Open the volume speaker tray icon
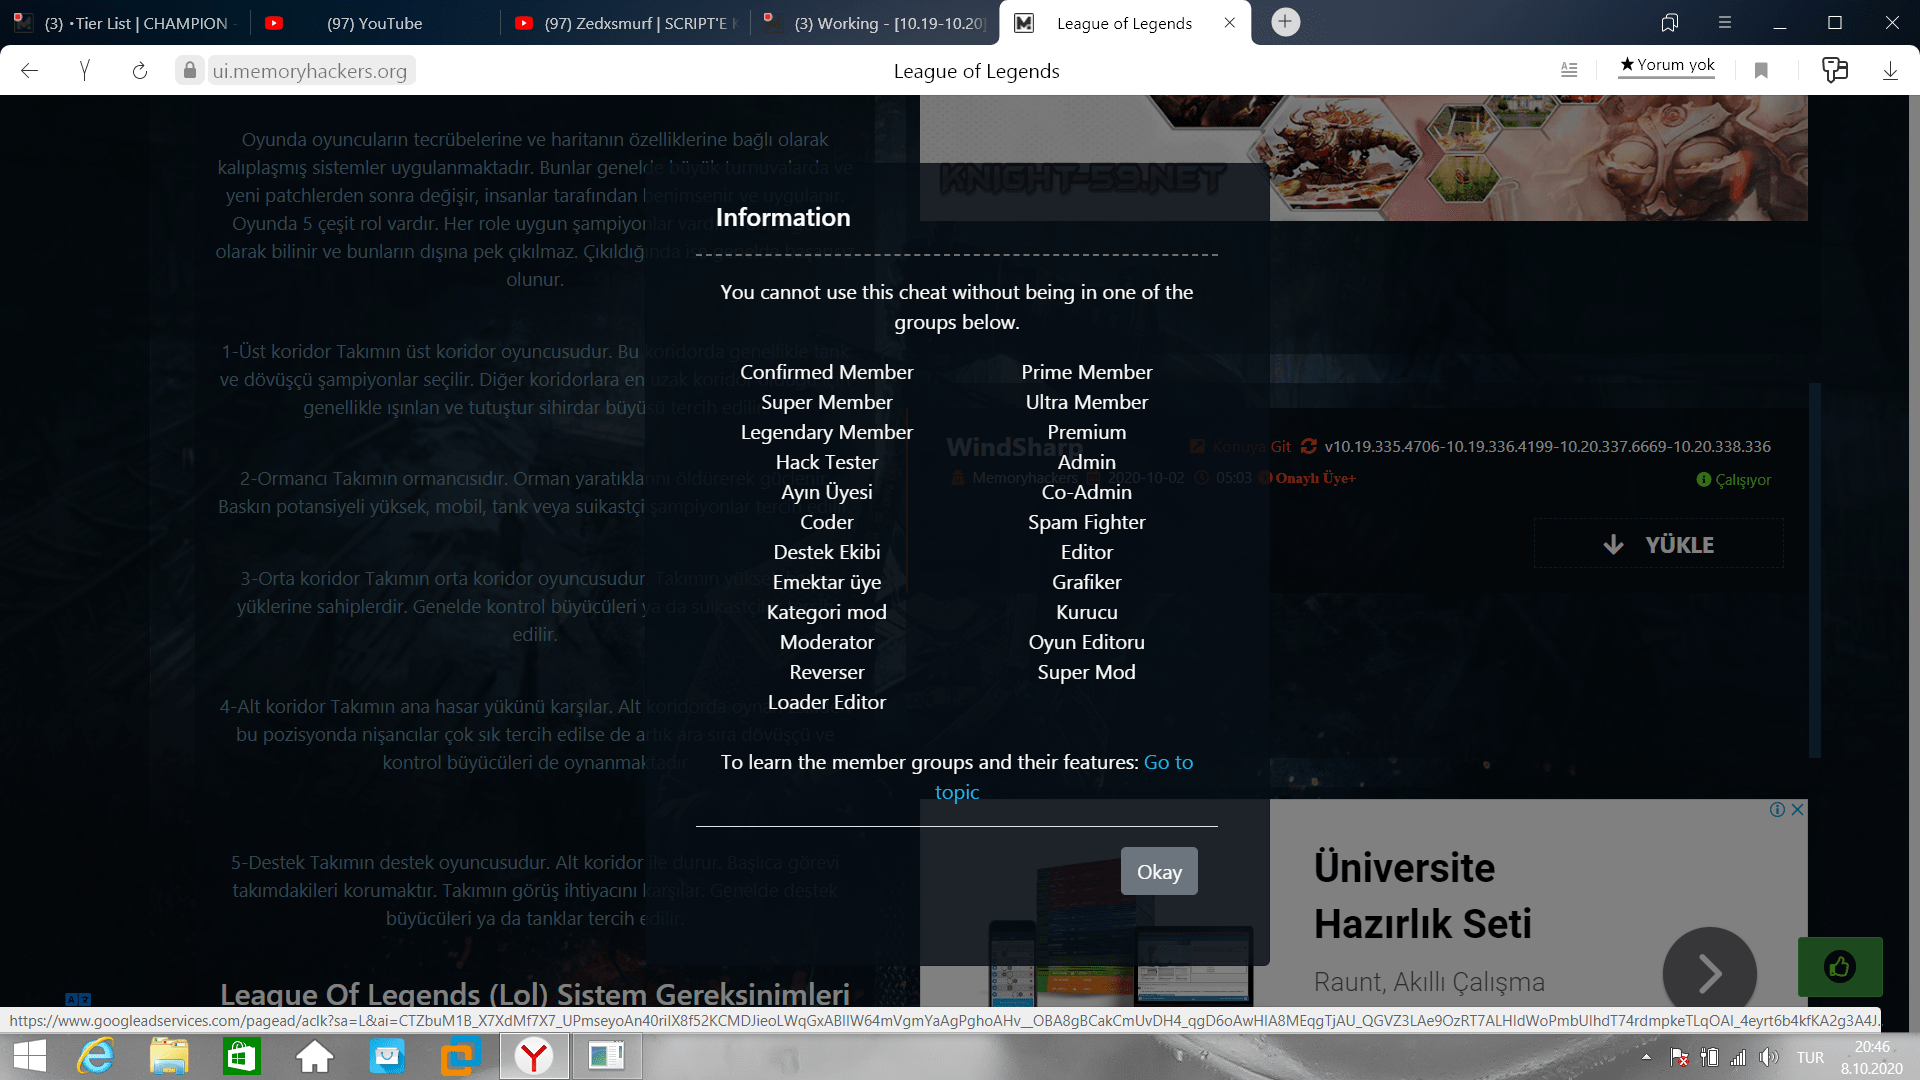Screen dimensions: 1920x1080 tap(1769, 1057)
